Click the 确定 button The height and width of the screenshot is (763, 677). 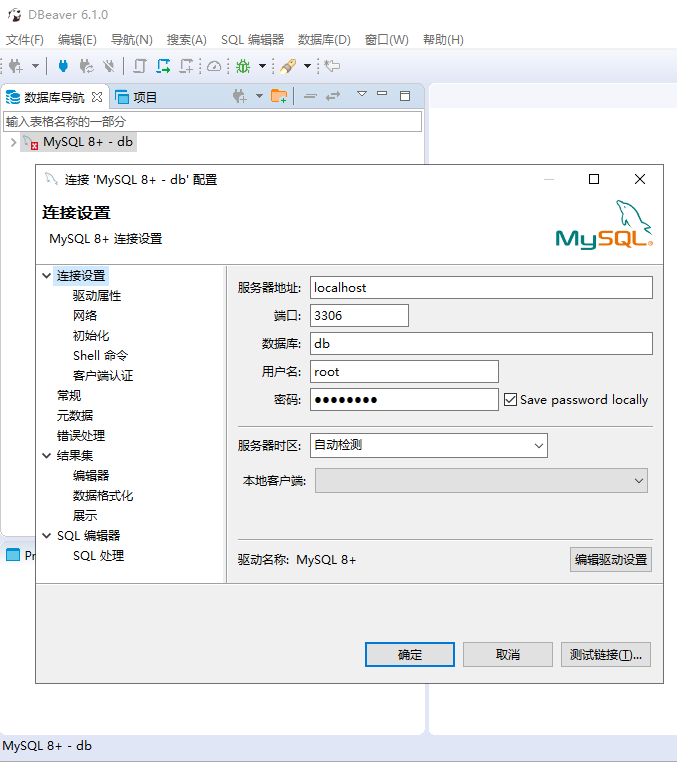(x=410, y=654)
